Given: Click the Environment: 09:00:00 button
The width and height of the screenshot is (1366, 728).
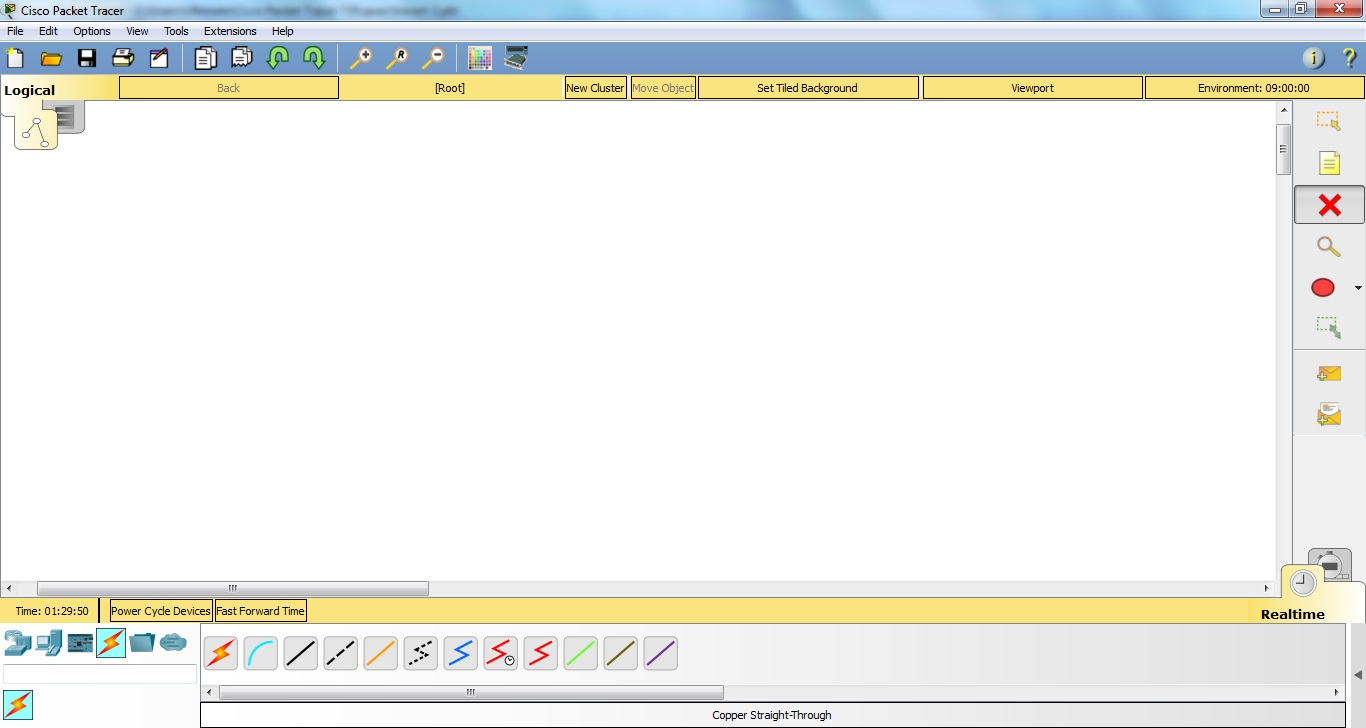Looking at the screenshot, I should (x=1254, y=88).
